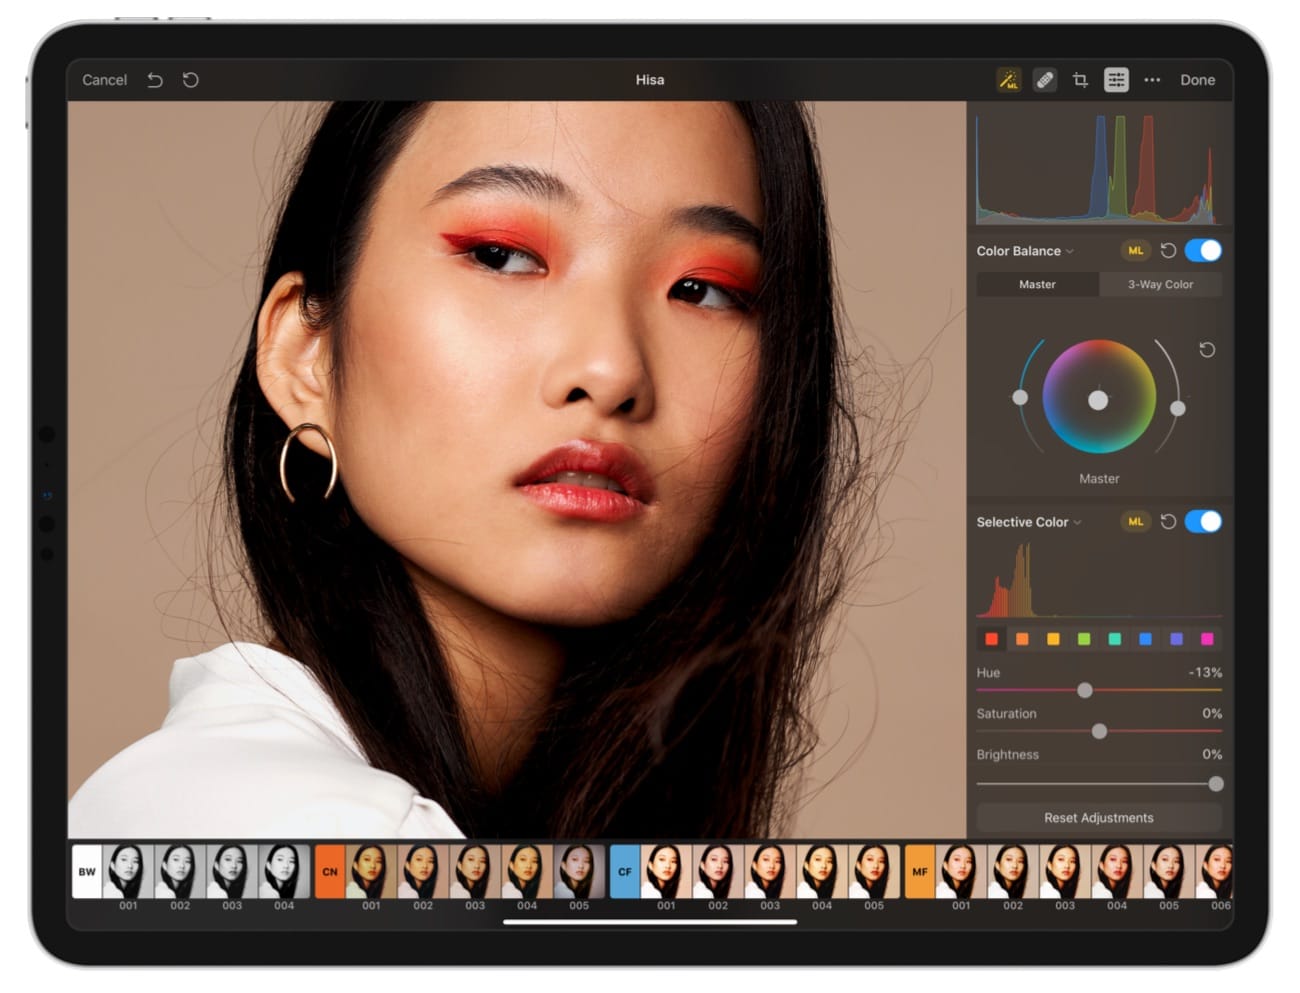Select the repair bandage tool

[x=1044, y=80]
